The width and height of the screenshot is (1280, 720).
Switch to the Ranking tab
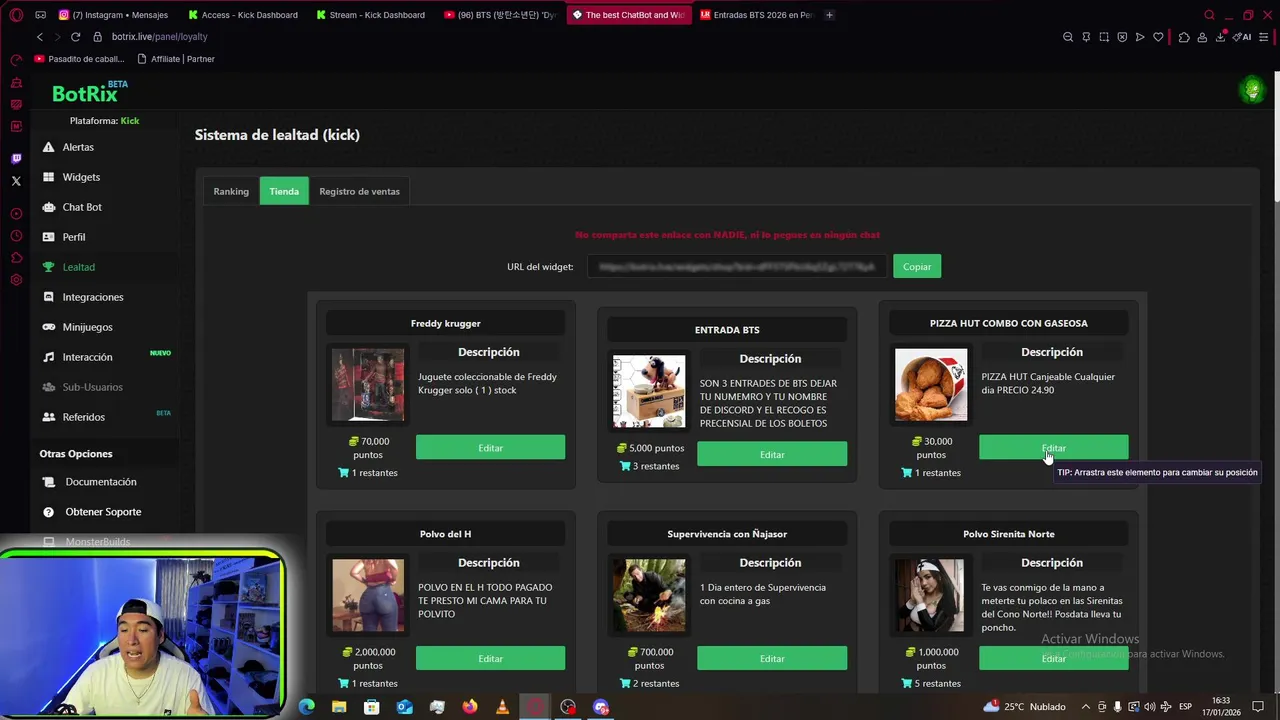click(231, 191)
